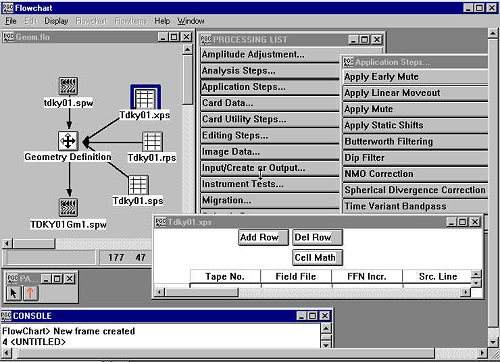Select the Tape No. column header
The height and width of the screenshot is (362, 500).
[x=225, y=277]
